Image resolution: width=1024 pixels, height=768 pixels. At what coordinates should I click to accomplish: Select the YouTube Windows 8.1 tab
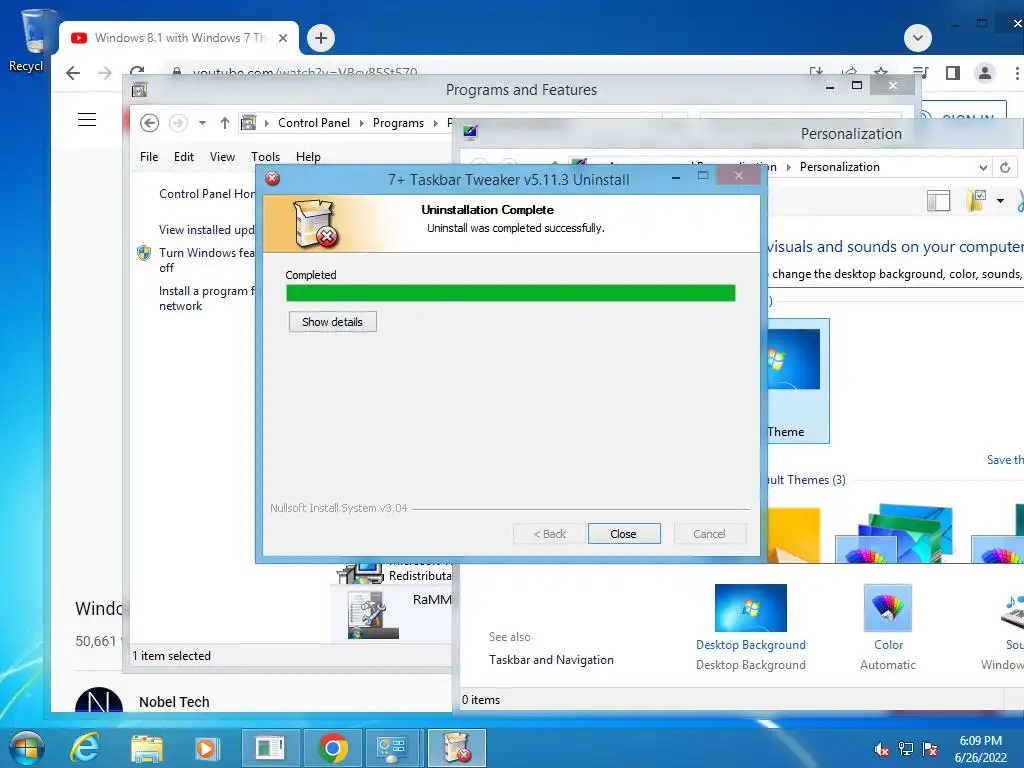click(180, 38)
